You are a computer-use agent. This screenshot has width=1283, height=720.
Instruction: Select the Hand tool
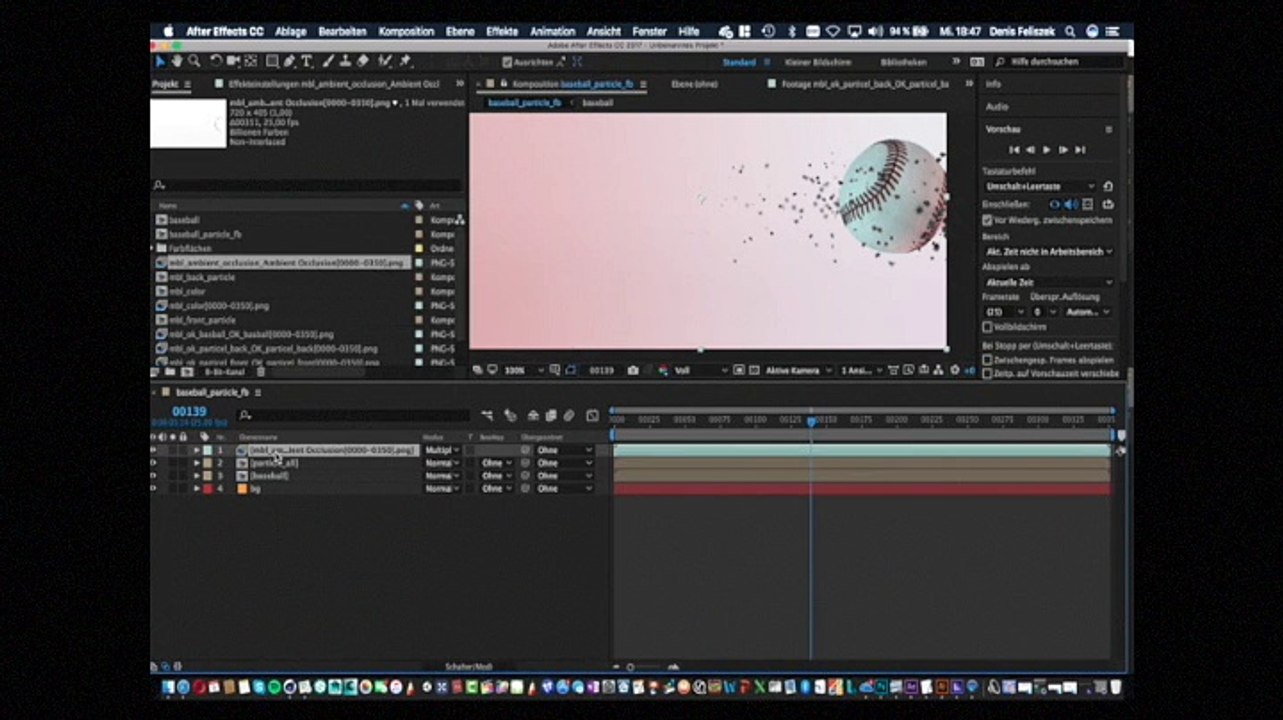pos(177,62)
